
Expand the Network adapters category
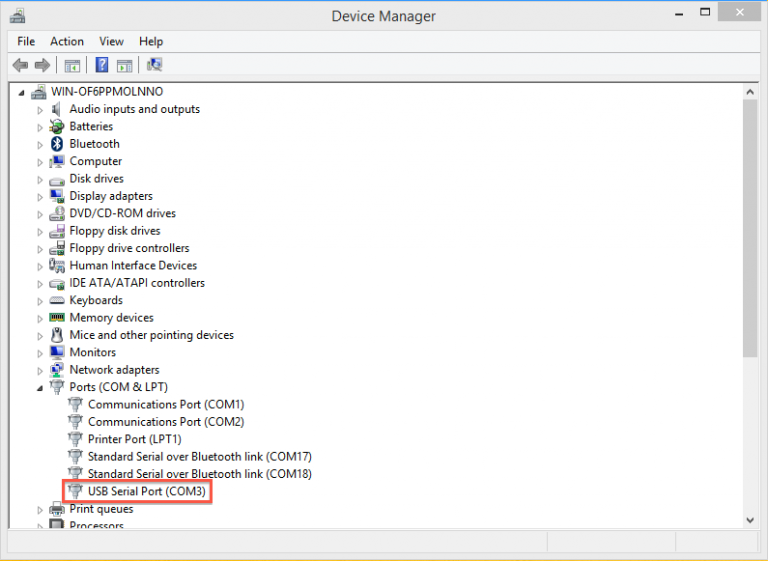(41, 370)
